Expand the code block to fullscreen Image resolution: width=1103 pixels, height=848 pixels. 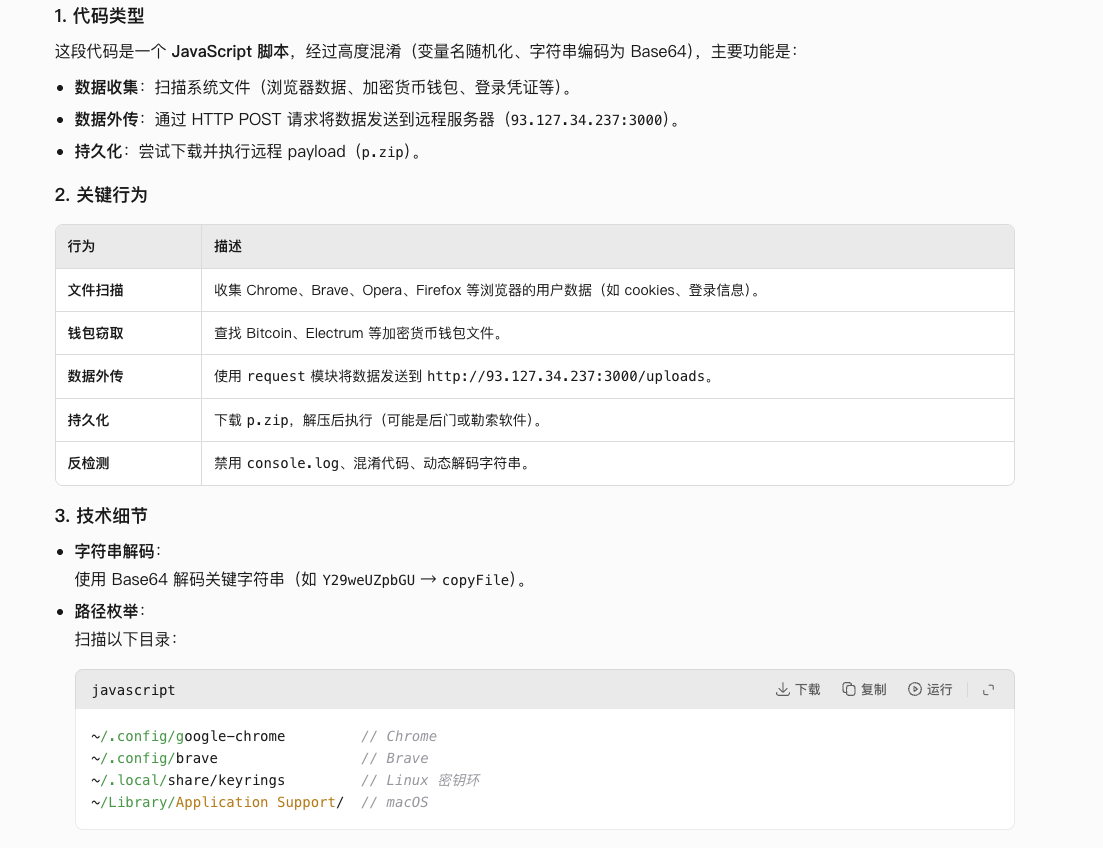[x=988, y=689]
